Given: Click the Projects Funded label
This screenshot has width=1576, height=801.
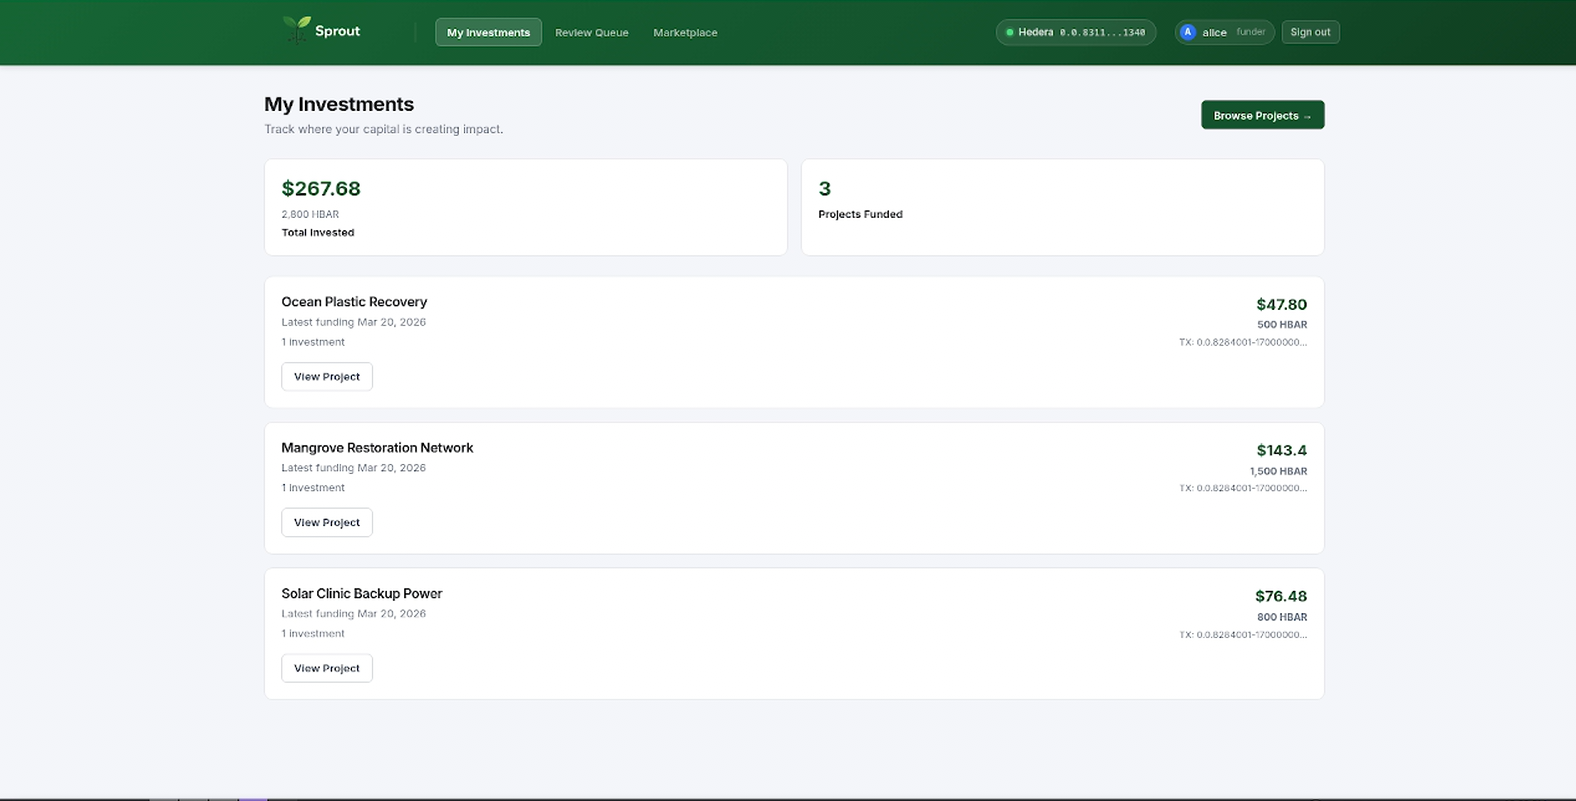Looking at the screenshot, I should [860, 214].
